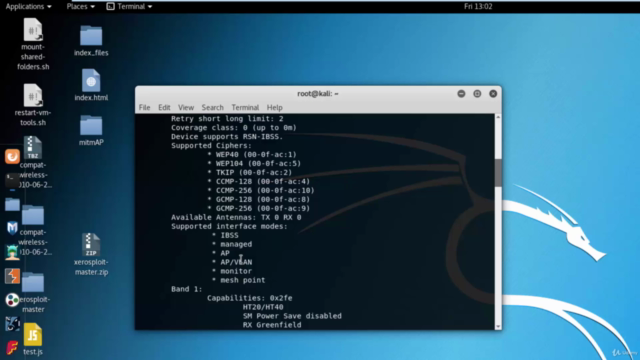
Task: Click the root@kali terminal title bar
Action: 318,93
